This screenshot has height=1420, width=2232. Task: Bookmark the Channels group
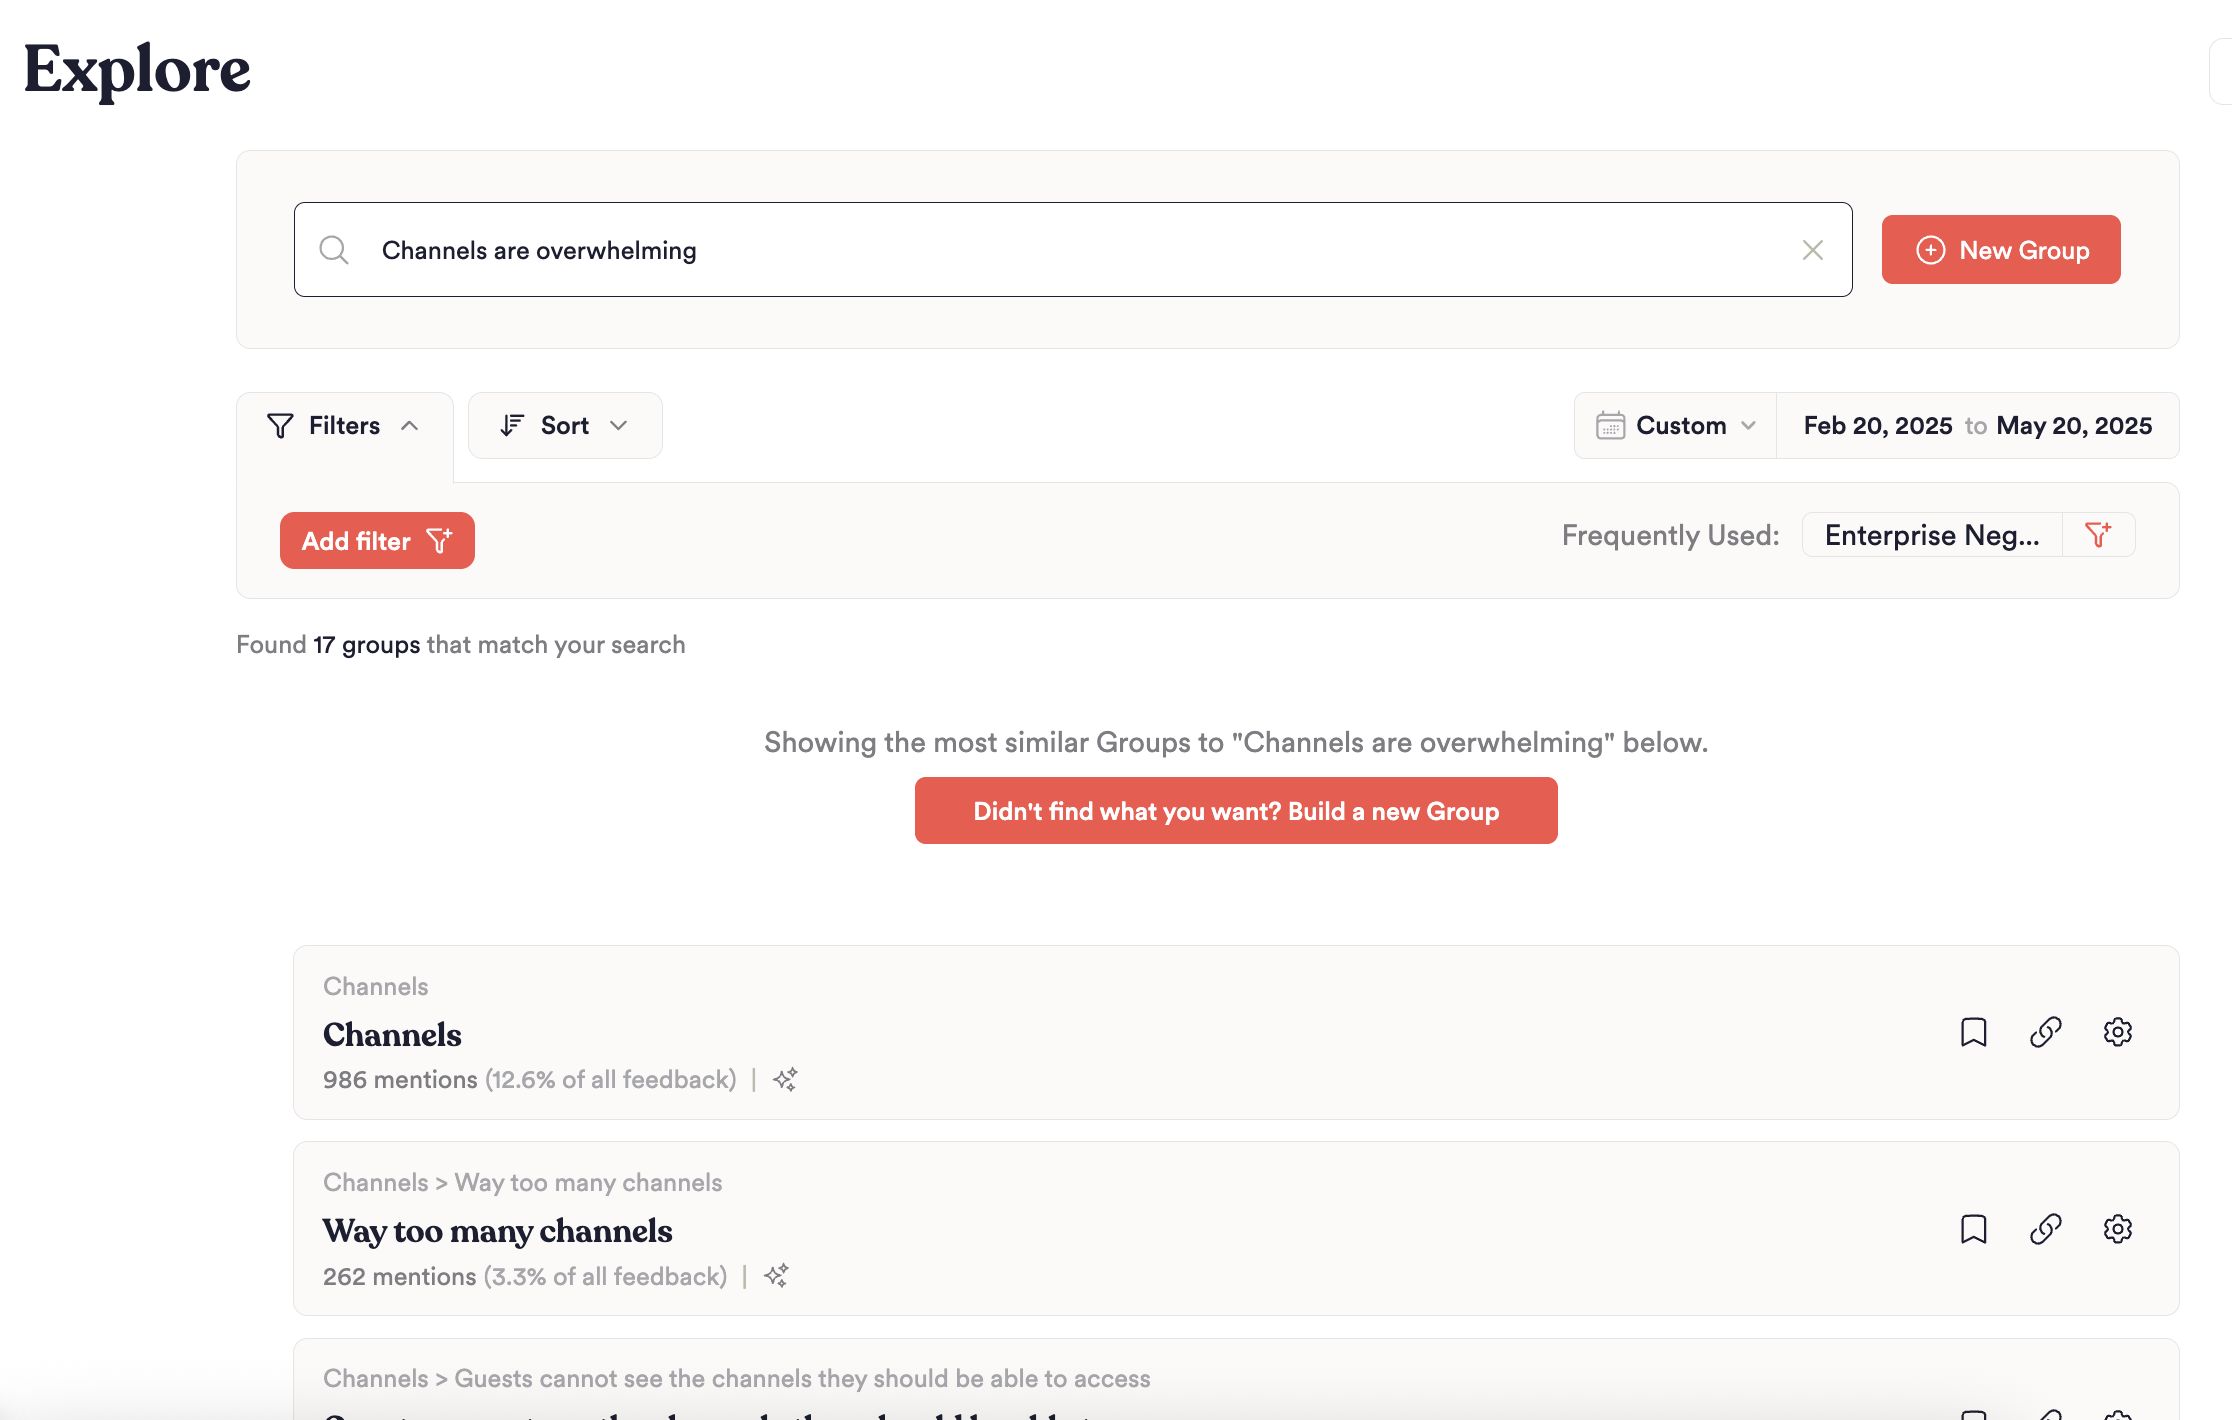pyautogui.click(x=1973, y=1032)
